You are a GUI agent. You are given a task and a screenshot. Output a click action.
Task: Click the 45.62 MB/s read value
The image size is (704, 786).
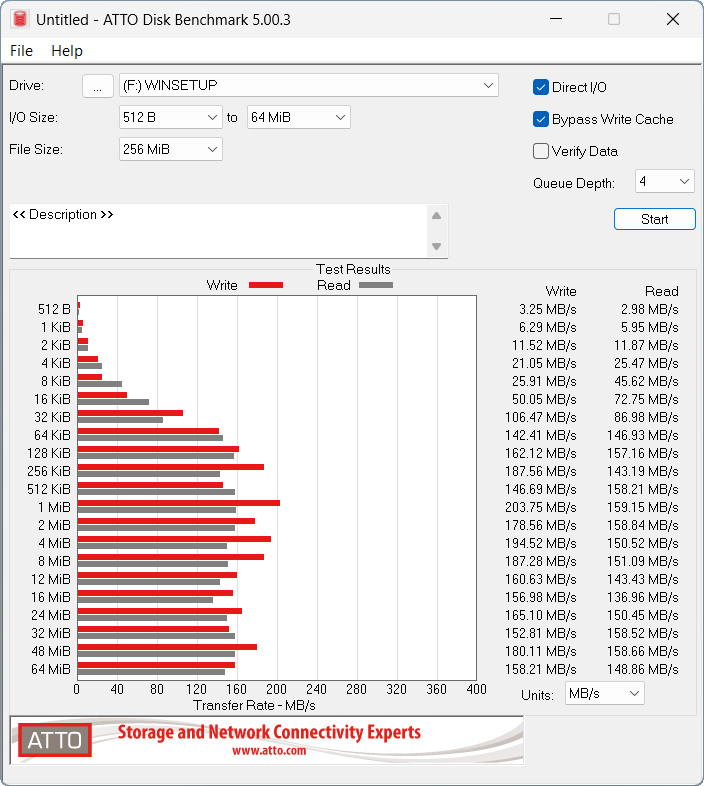pos(646,381)
